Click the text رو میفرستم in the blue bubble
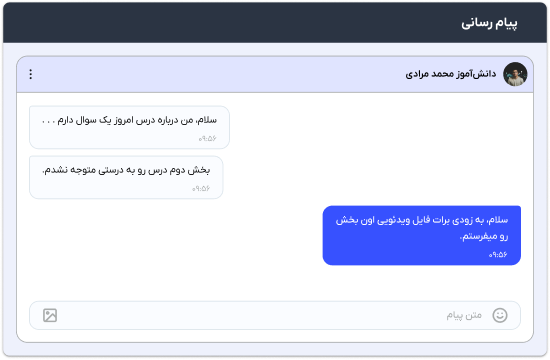This screenshot has width=550, height=360. [x=485, y=236]
